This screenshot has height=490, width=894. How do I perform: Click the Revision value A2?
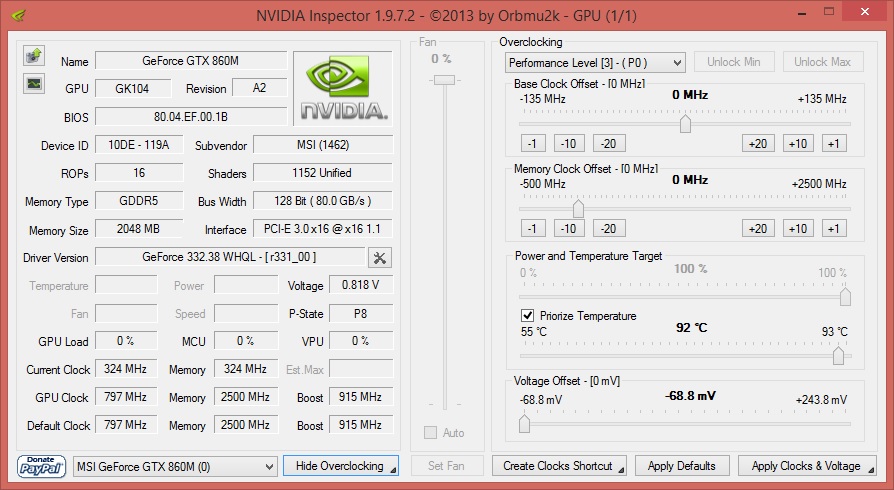point(259,88)
